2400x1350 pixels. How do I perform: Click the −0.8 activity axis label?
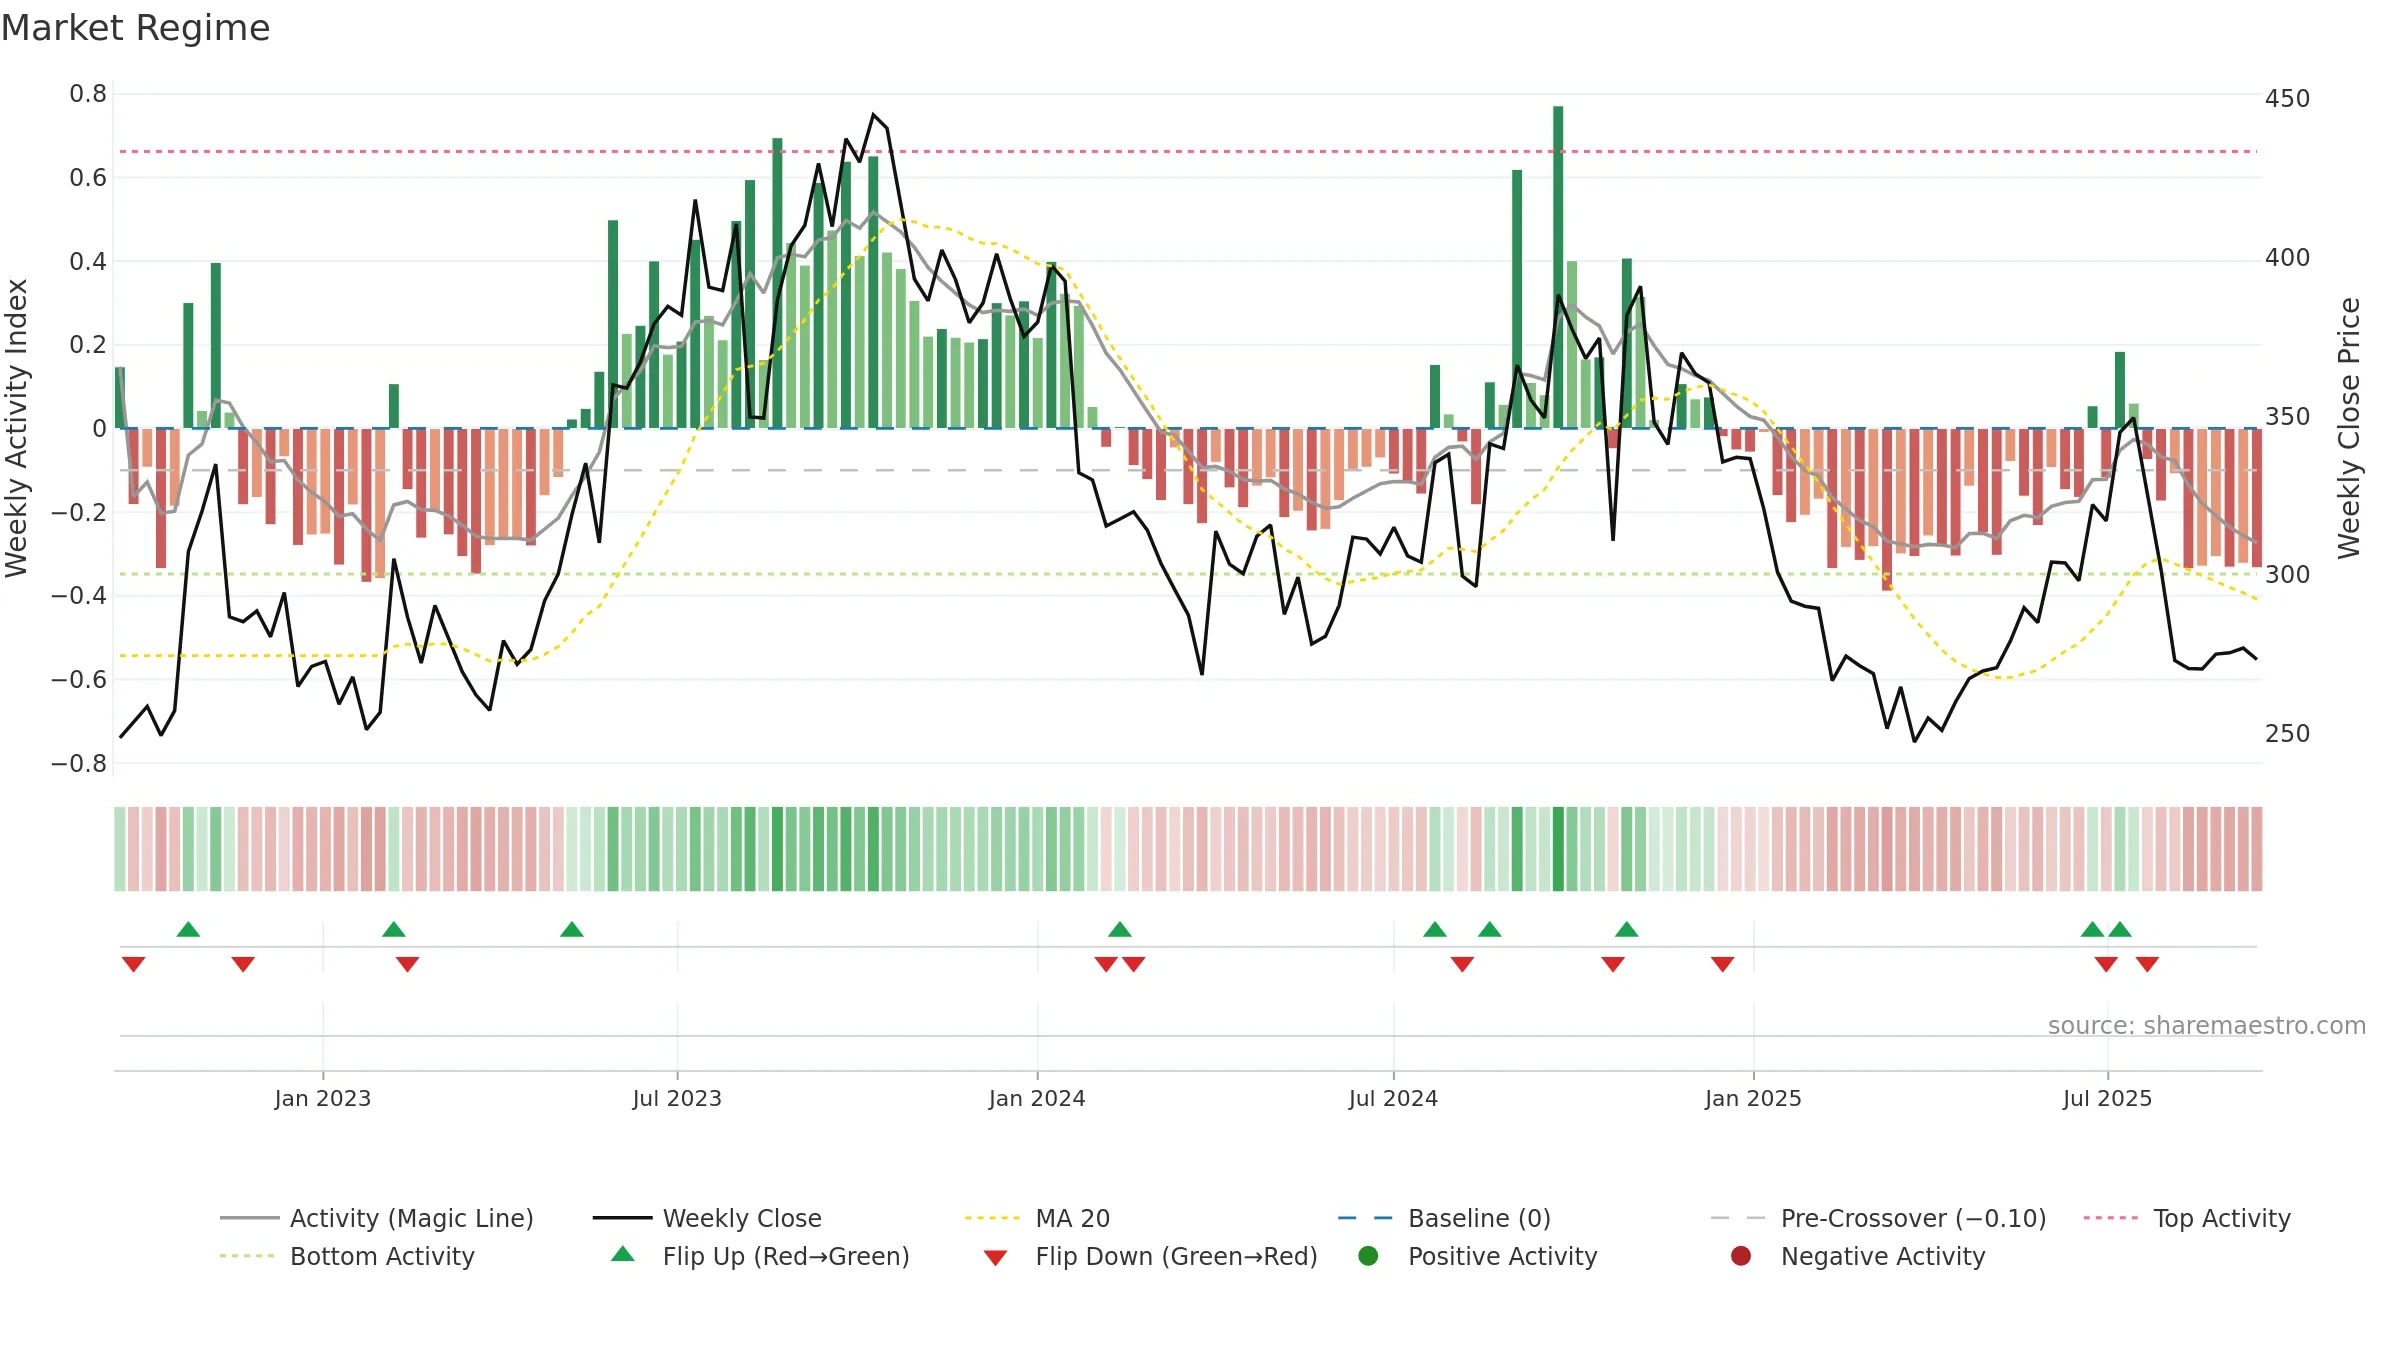[x=79, y=763]
